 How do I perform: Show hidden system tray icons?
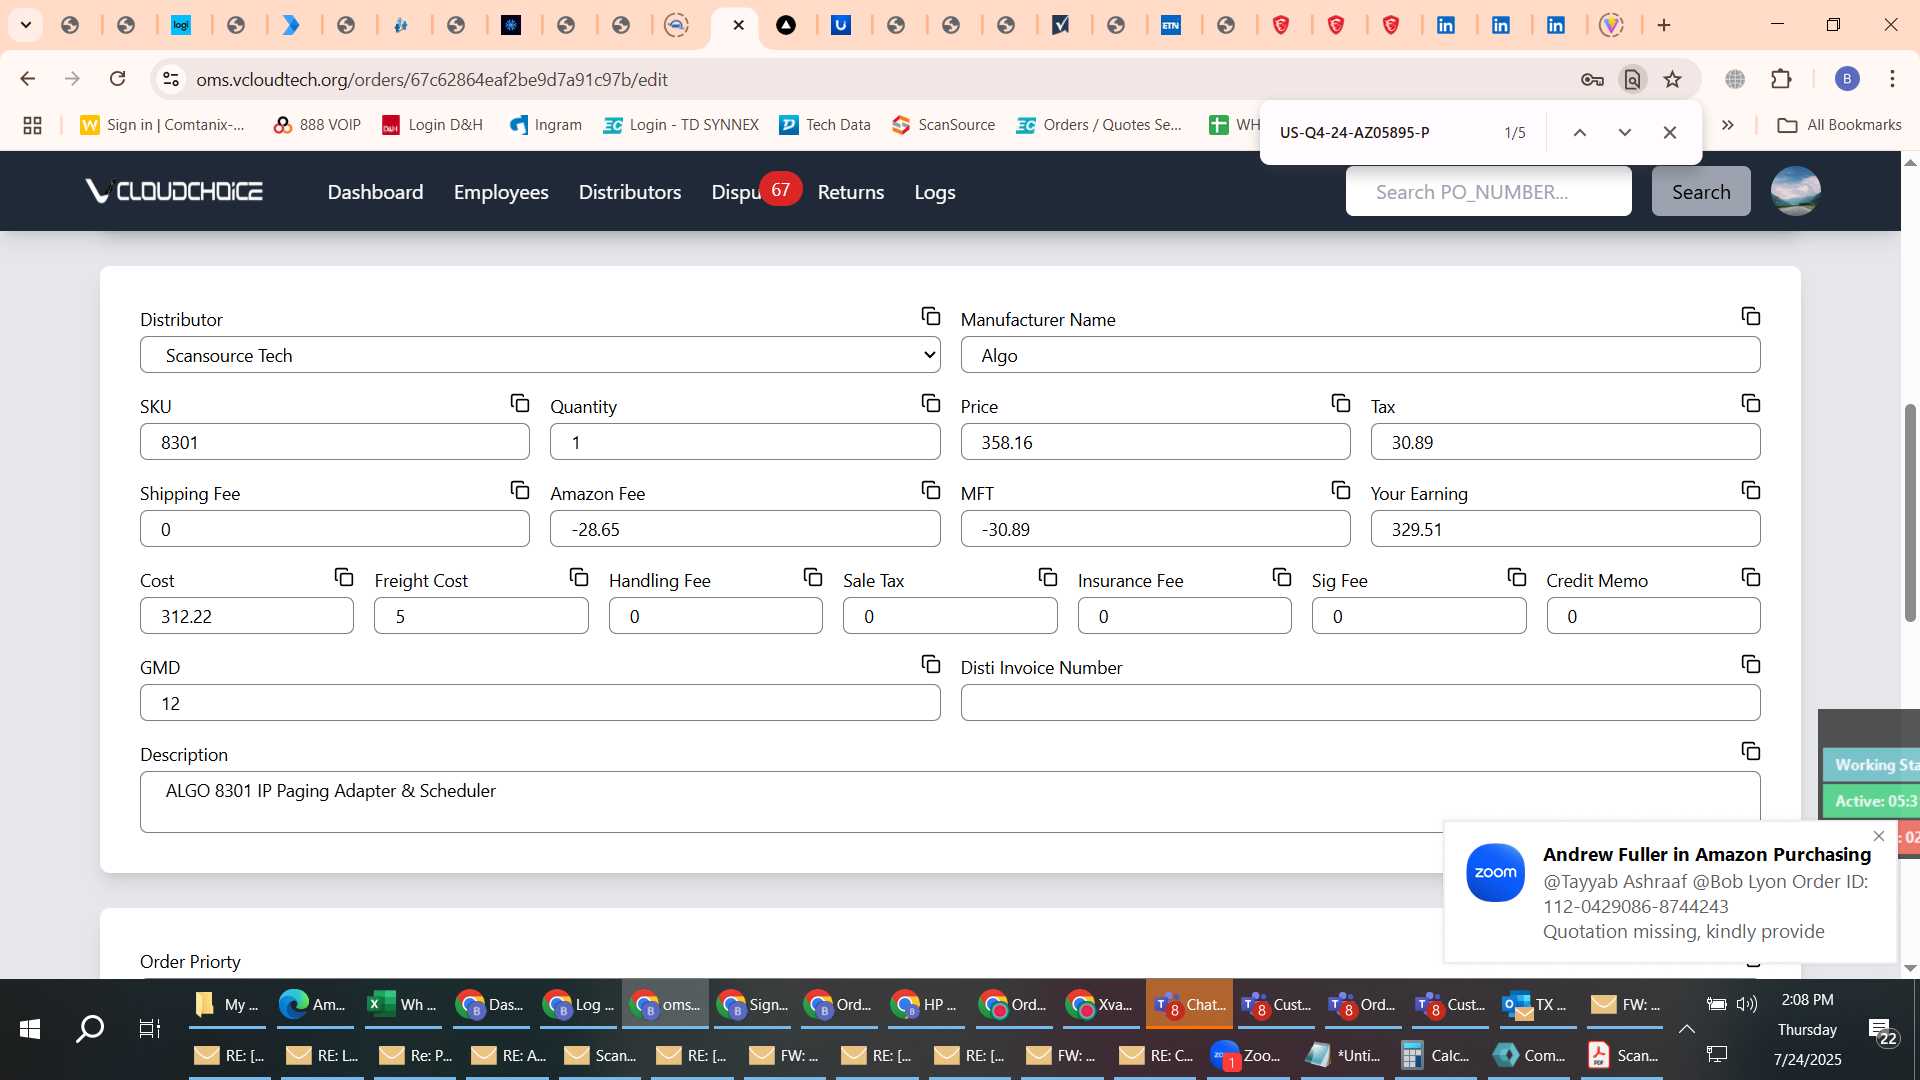click(1686, 1029)
